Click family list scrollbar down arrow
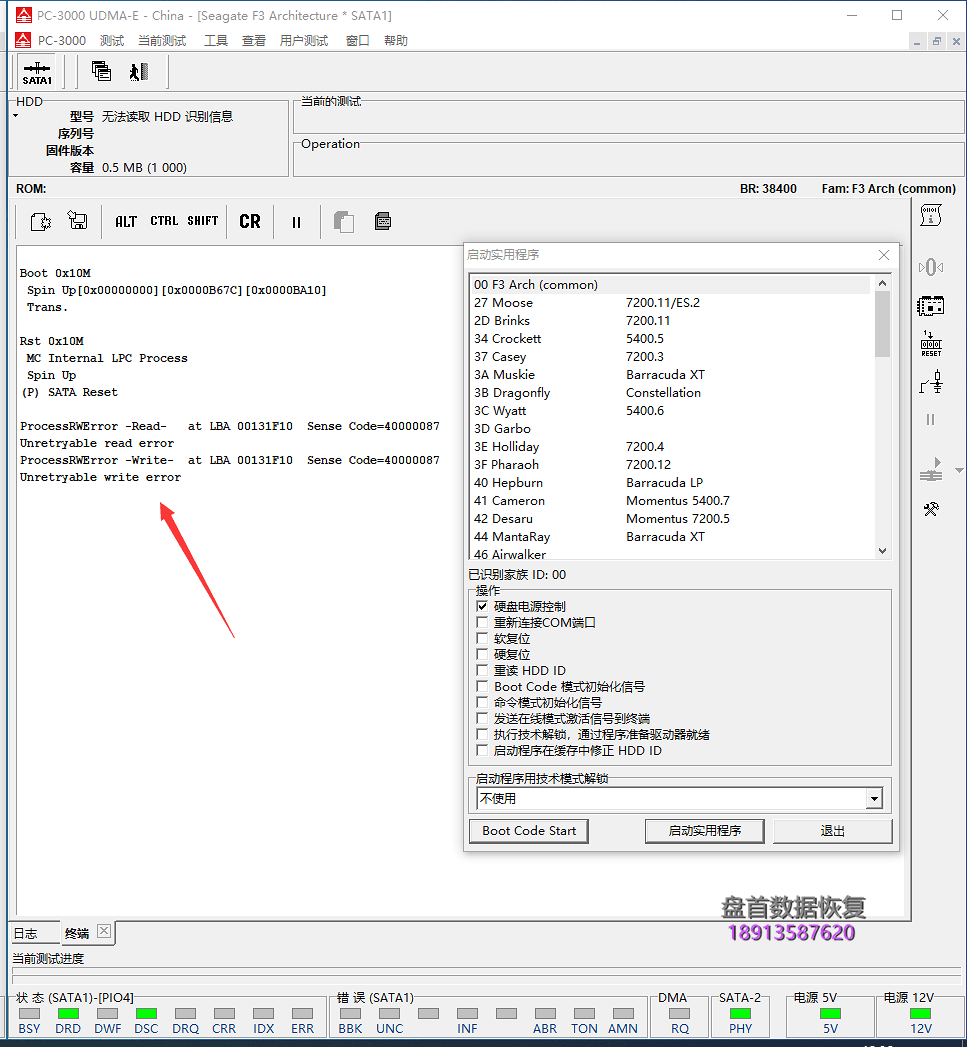 [882, 551]
